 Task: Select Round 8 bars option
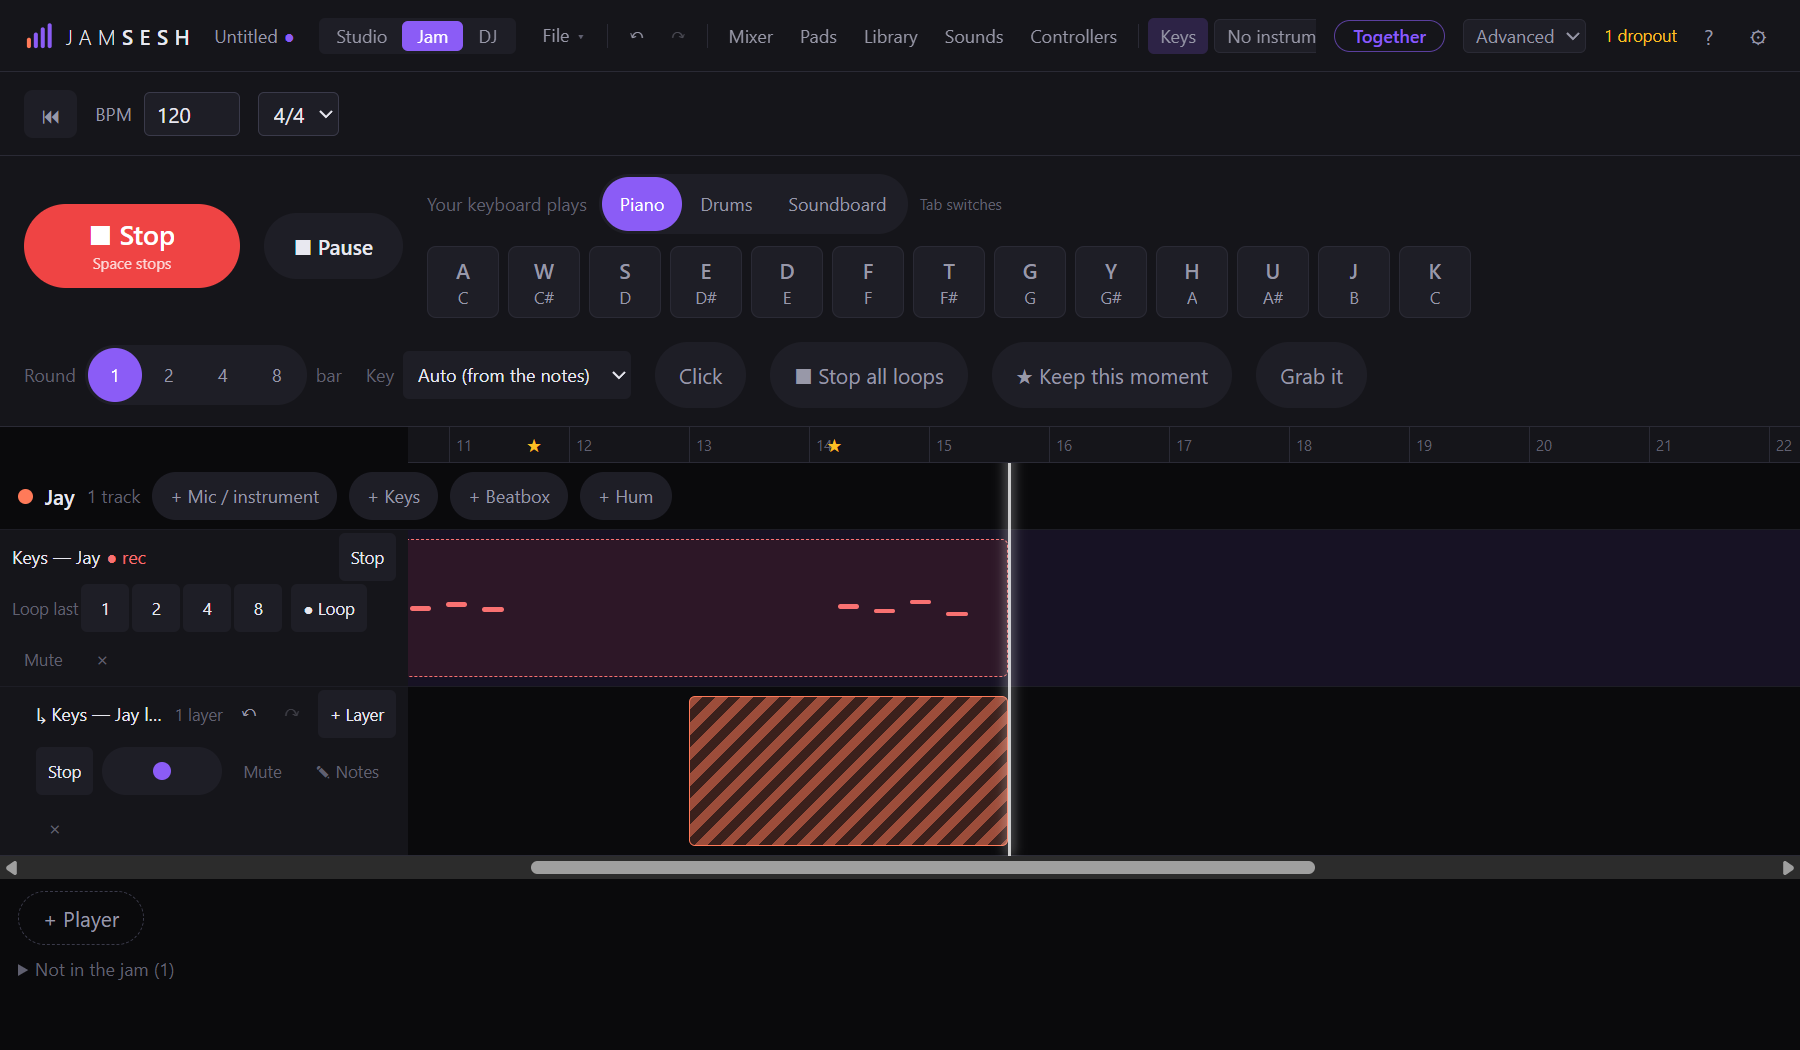click(x=277, y=376)
